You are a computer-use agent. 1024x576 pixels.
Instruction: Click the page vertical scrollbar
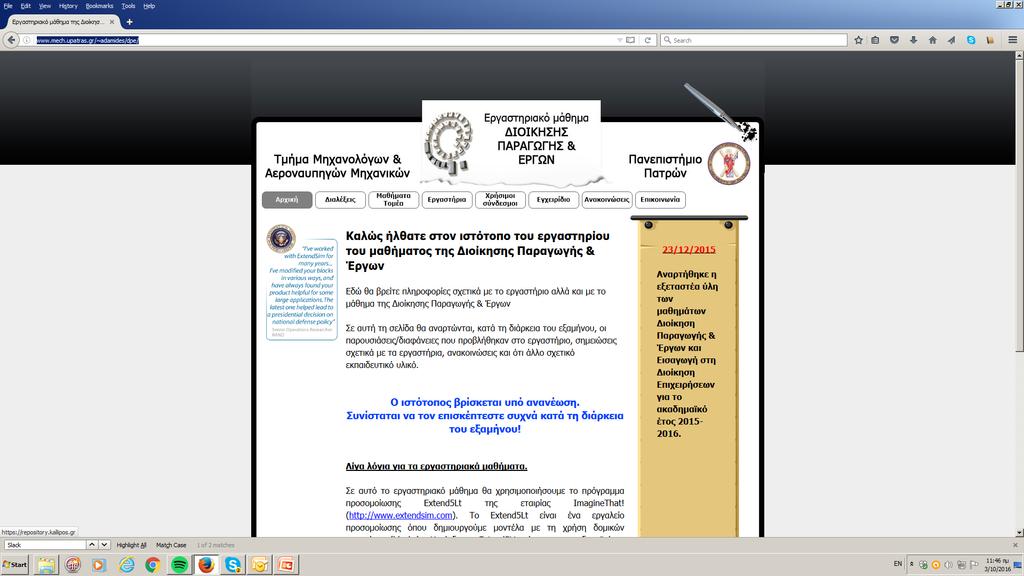[1019, 206]
